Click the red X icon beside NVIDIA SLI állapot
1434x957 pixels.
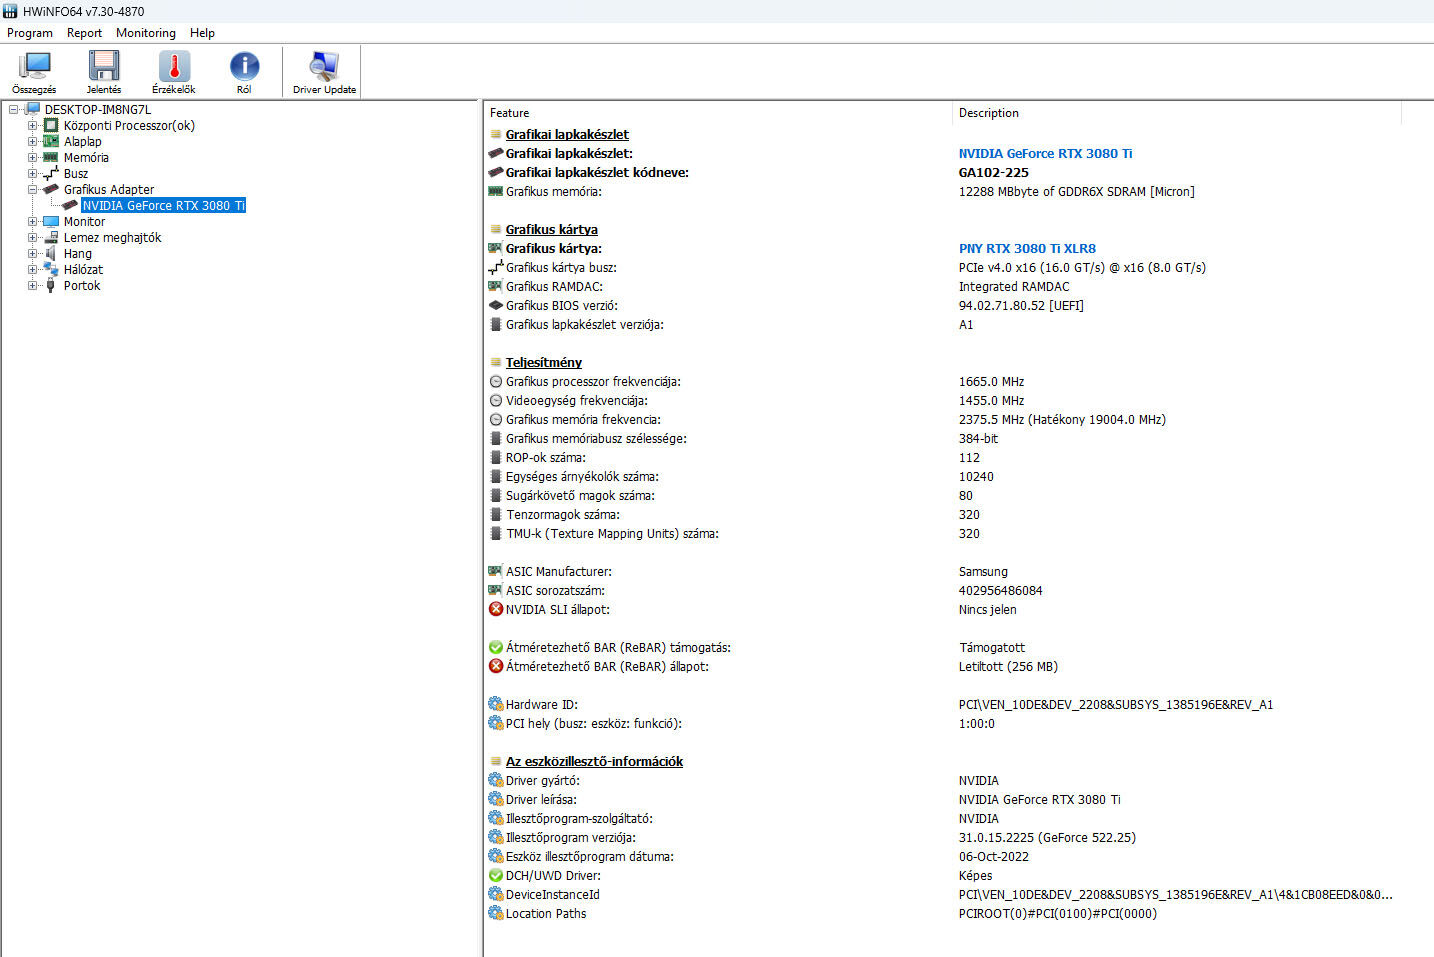(495, 609)
